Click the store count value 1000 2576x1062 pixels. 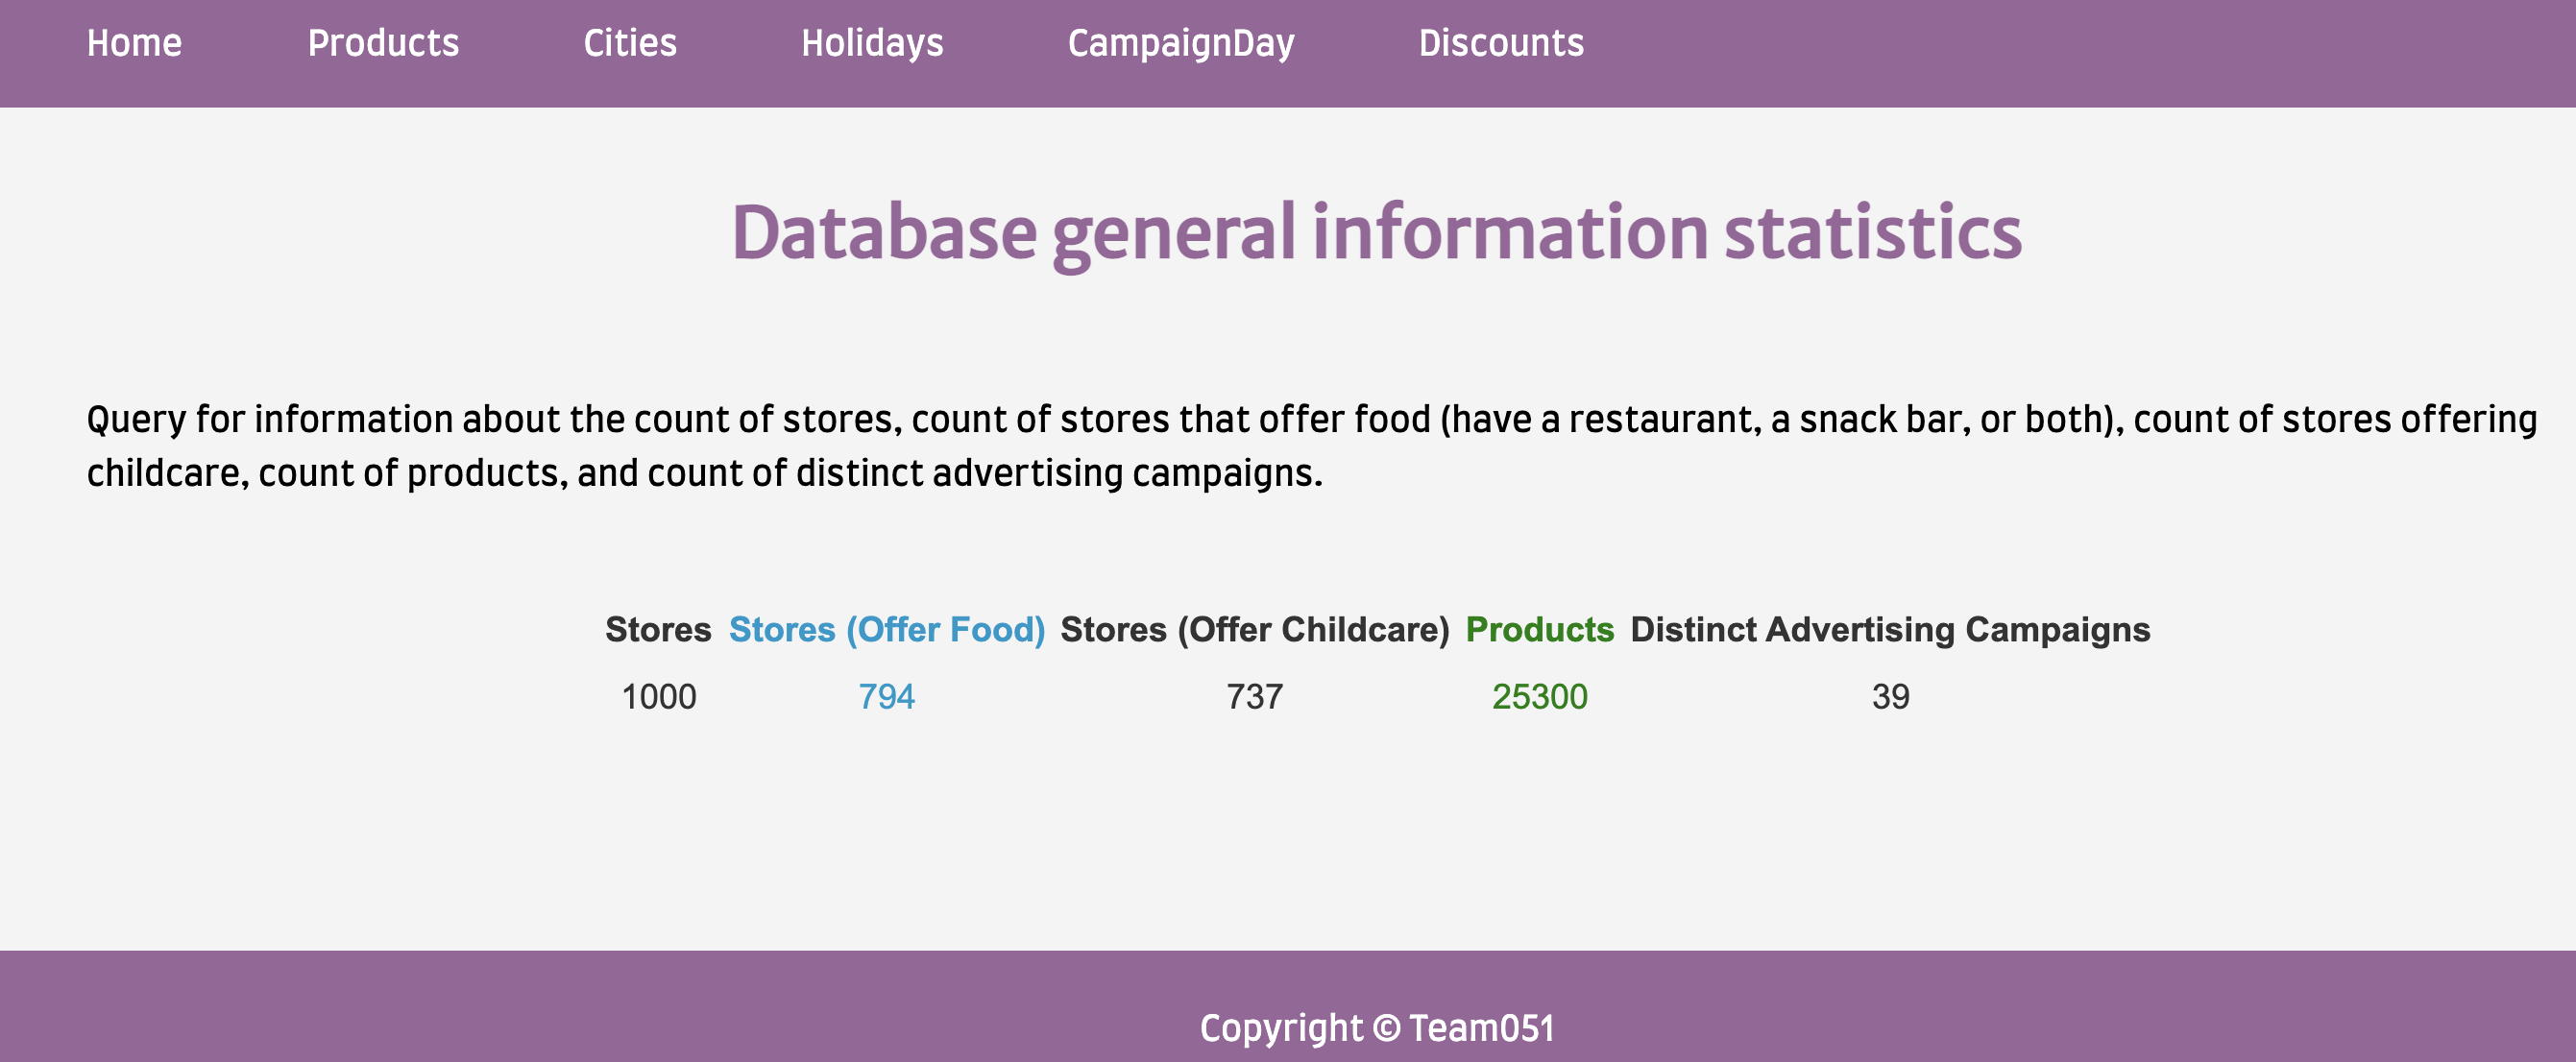(x=659, y=697)
